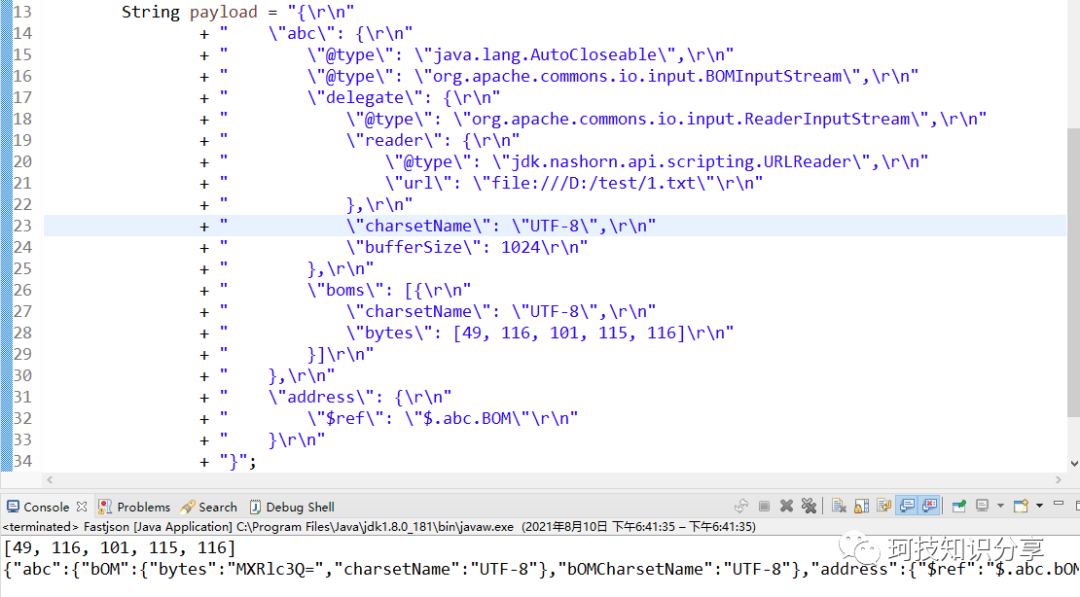The width and height of the screenshot is (1080, 597).
Task: Click 'charsetName' on highlighted line 23
Action: (418, 226)
